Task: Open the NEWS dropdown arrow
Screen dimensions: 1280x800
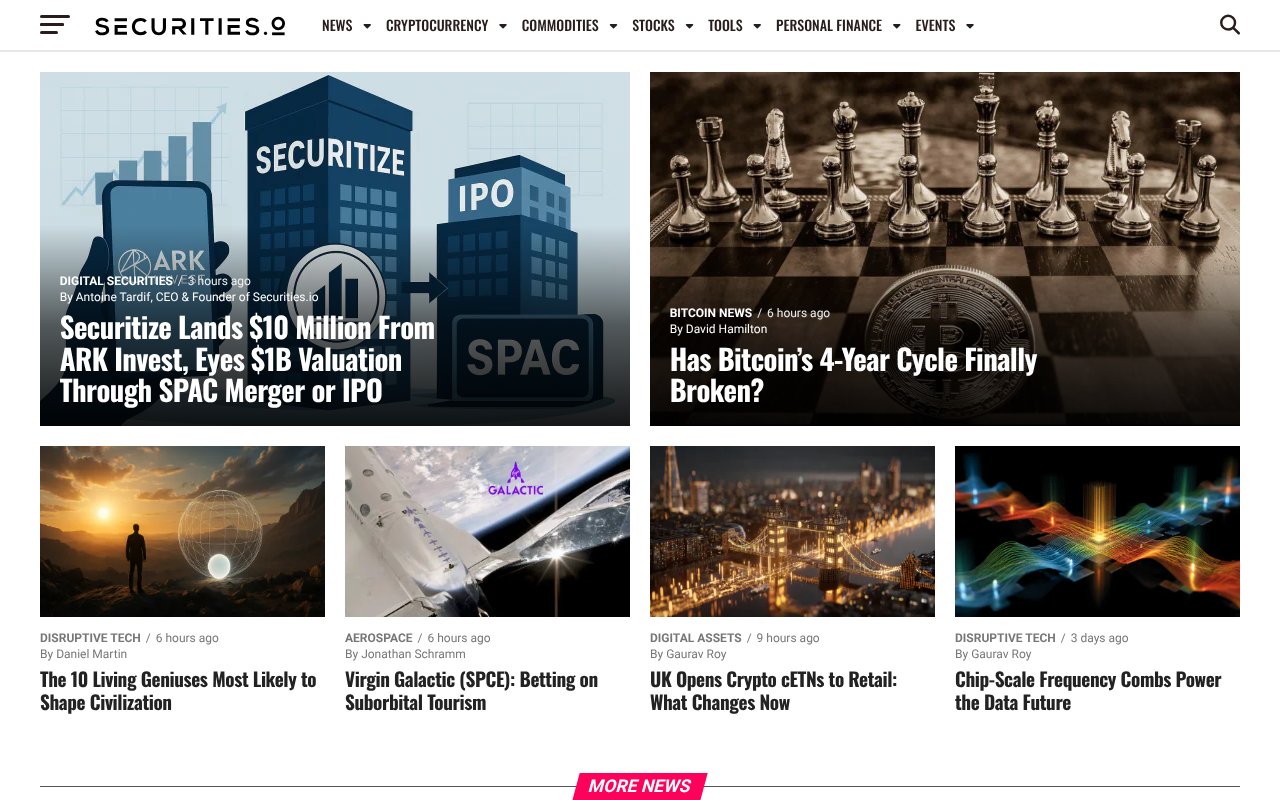Action: click(366, 26)
